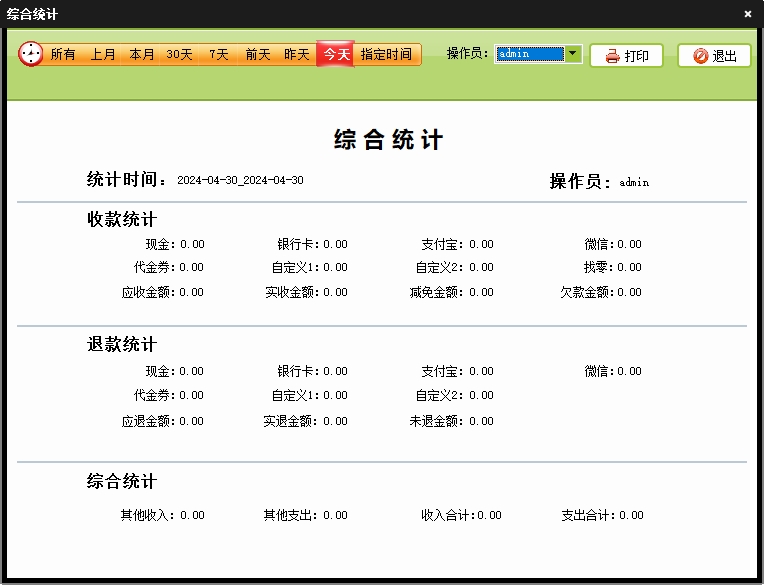The width and height of the screenshot is (764, 585).
Task: Click the 退出 exit button
Action: coord(714,56)
